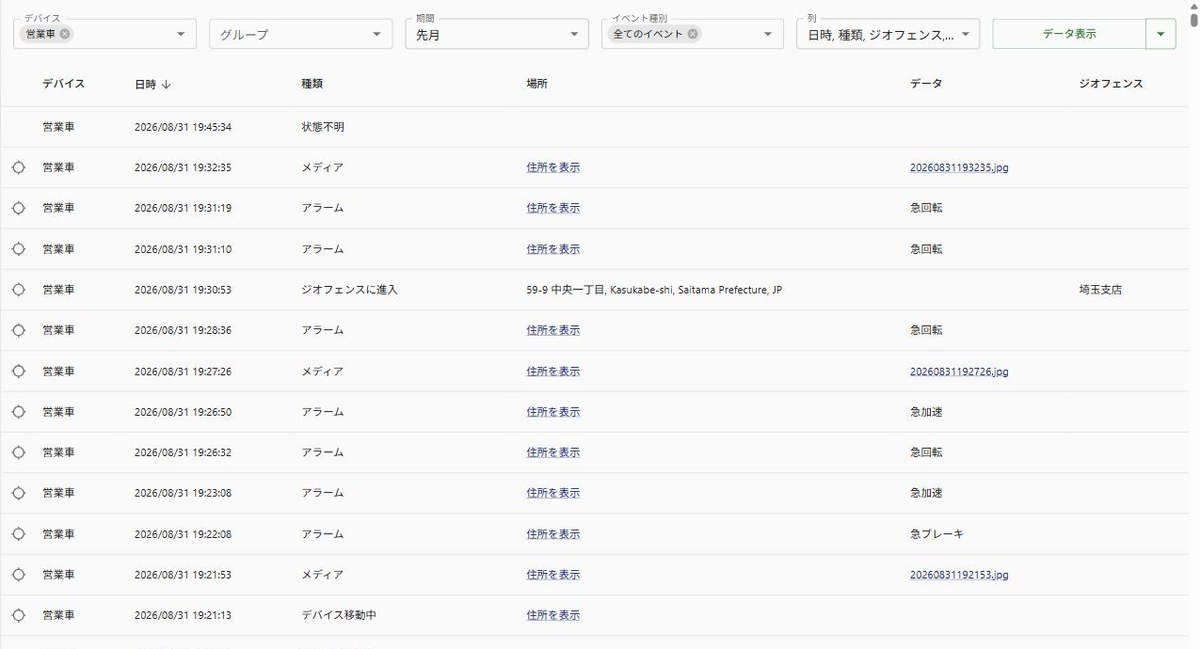Select the 2026/08/31 19:22:08 timestamp
Viewport: 1200px width, 649px height.
click(x=183, y=534)
